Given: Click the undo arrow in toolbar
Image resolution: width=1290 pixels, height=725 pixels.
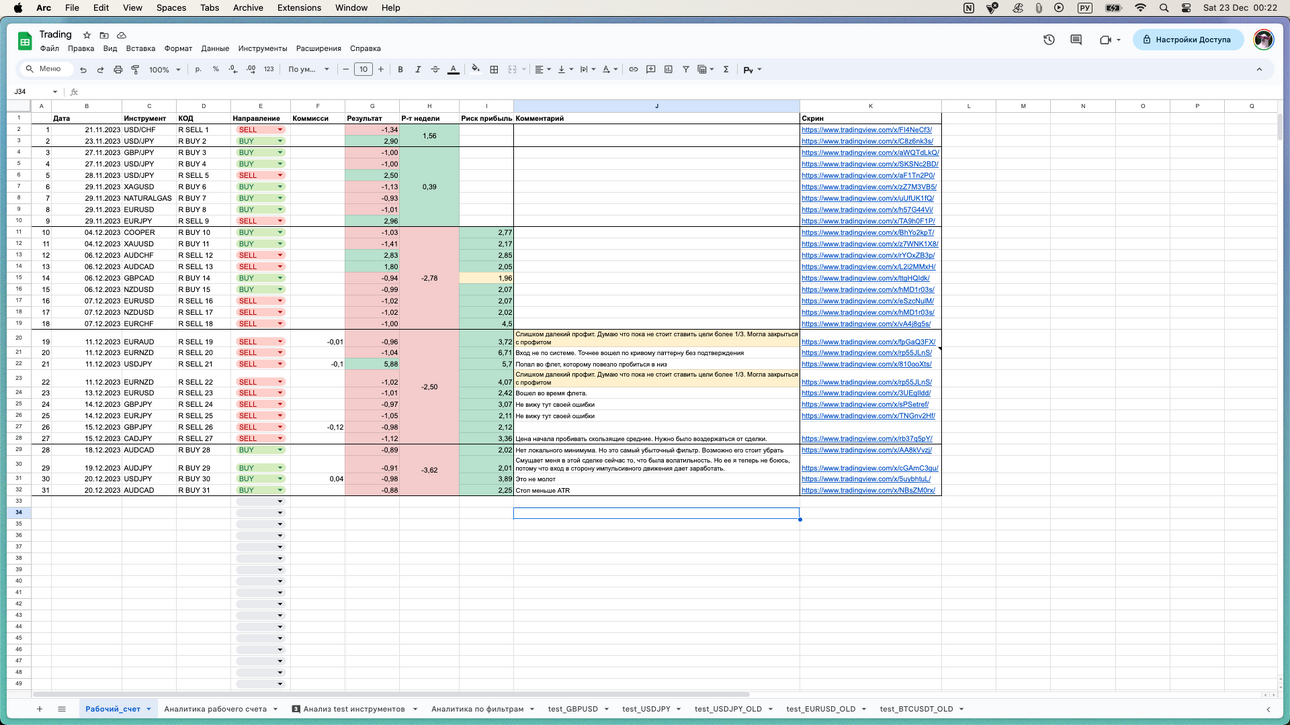Looking at the screenshot, I should 83,70.
